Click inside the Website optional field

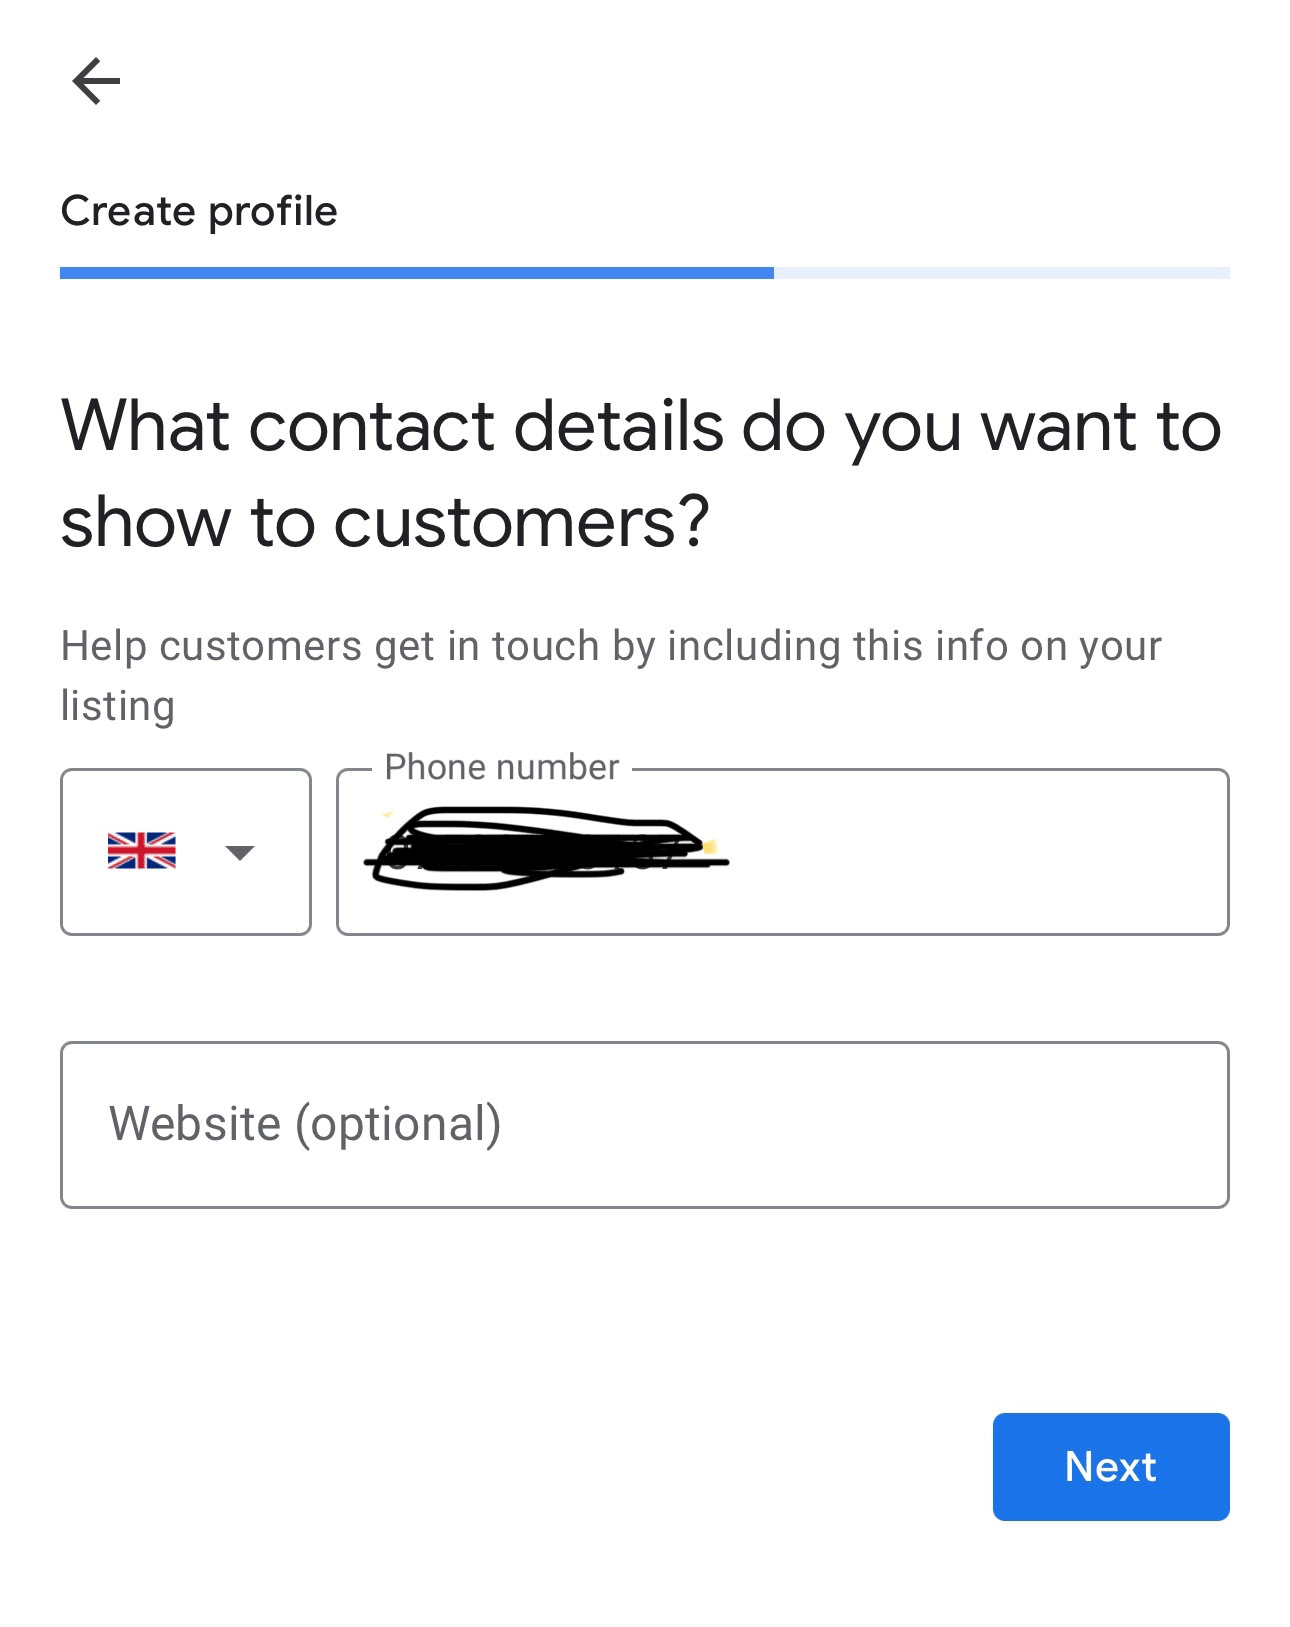tap(645, 1123)
